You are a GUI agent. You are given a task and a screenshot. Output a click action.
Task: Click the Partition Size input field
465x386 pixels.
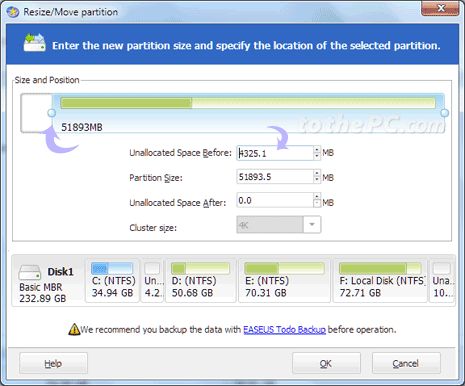[275, 177]
